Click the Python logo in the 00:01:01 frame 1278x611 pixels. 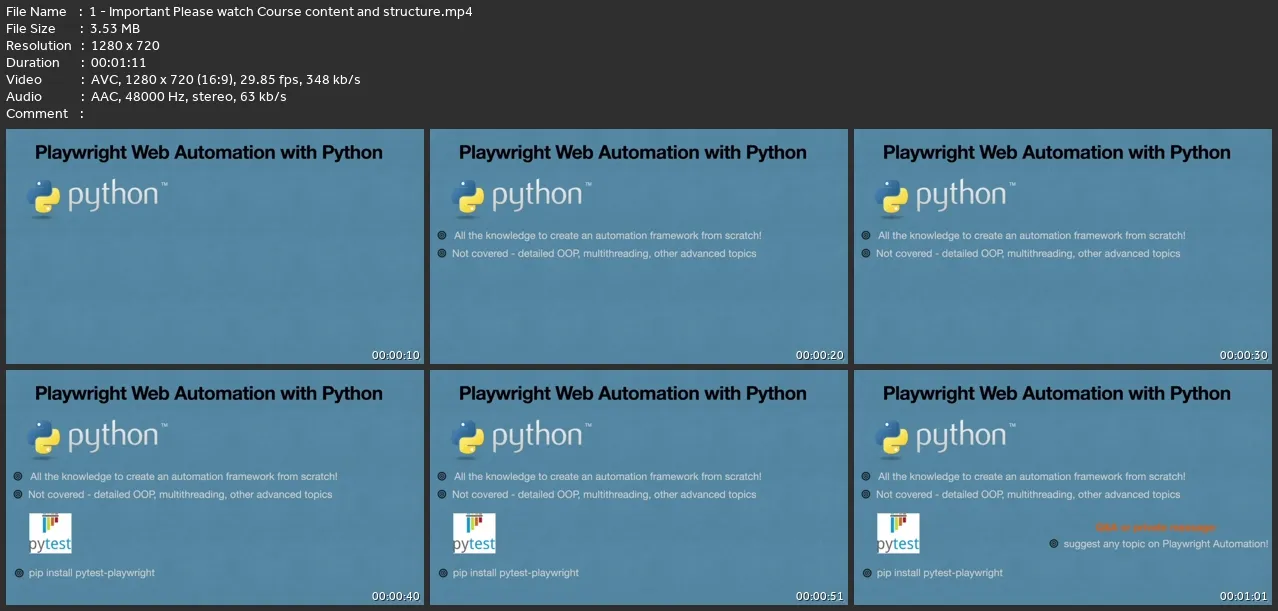[x=945, y=438]
